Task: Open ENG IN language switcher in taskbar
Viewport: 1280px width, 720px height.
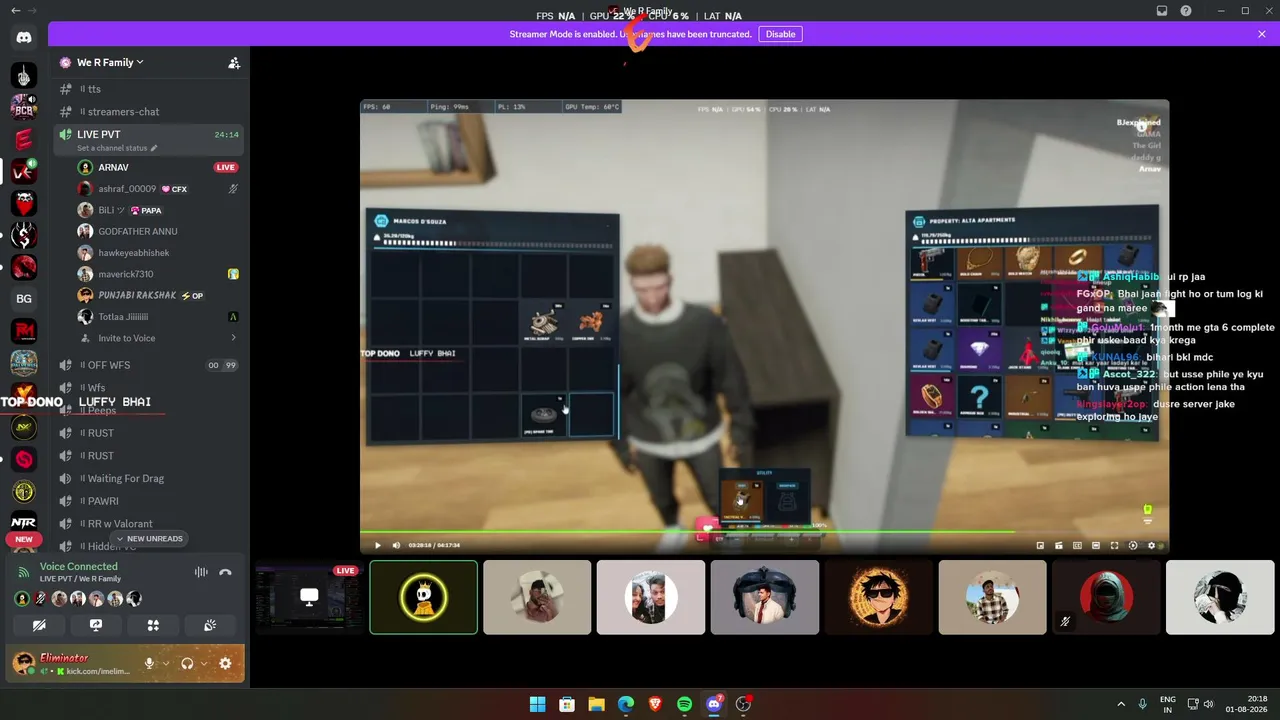Action: 1167,704
